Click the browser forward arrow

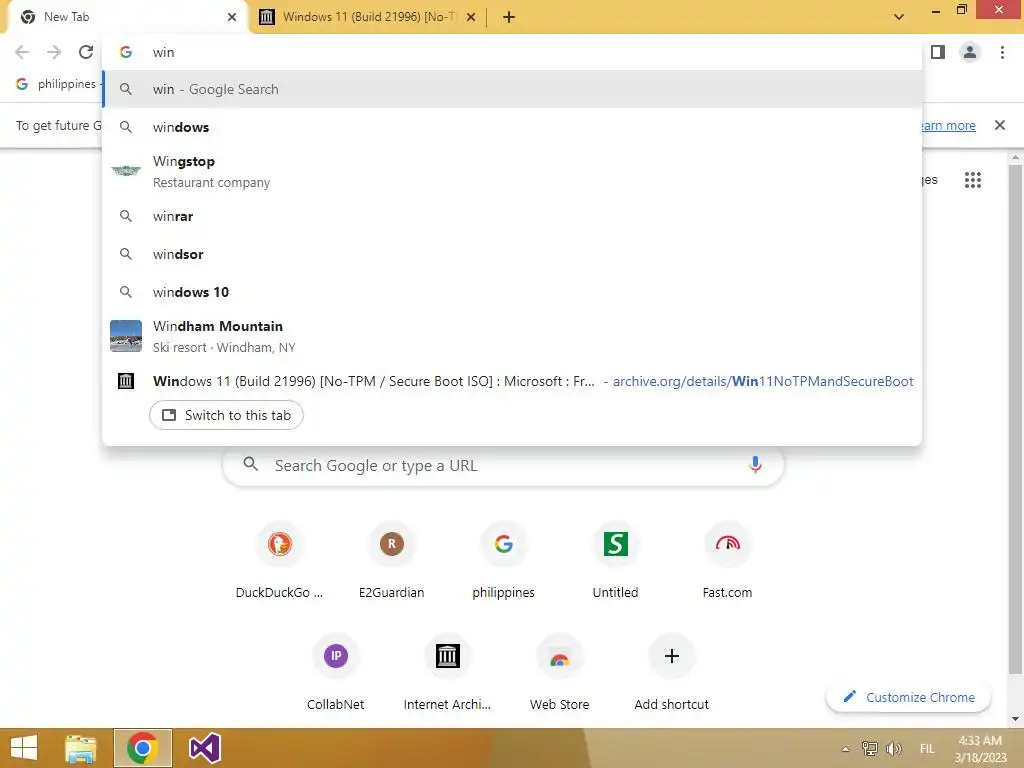point(54,52)
